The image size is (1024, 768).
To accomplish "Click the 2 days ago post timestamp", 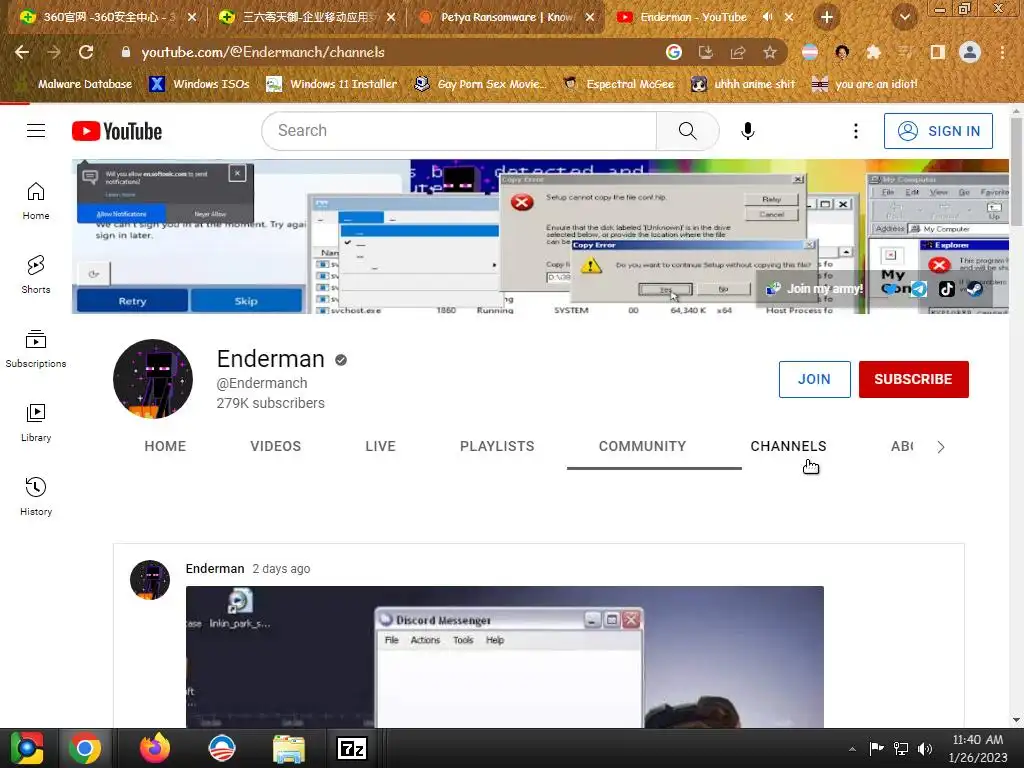I will pos(281,569).
